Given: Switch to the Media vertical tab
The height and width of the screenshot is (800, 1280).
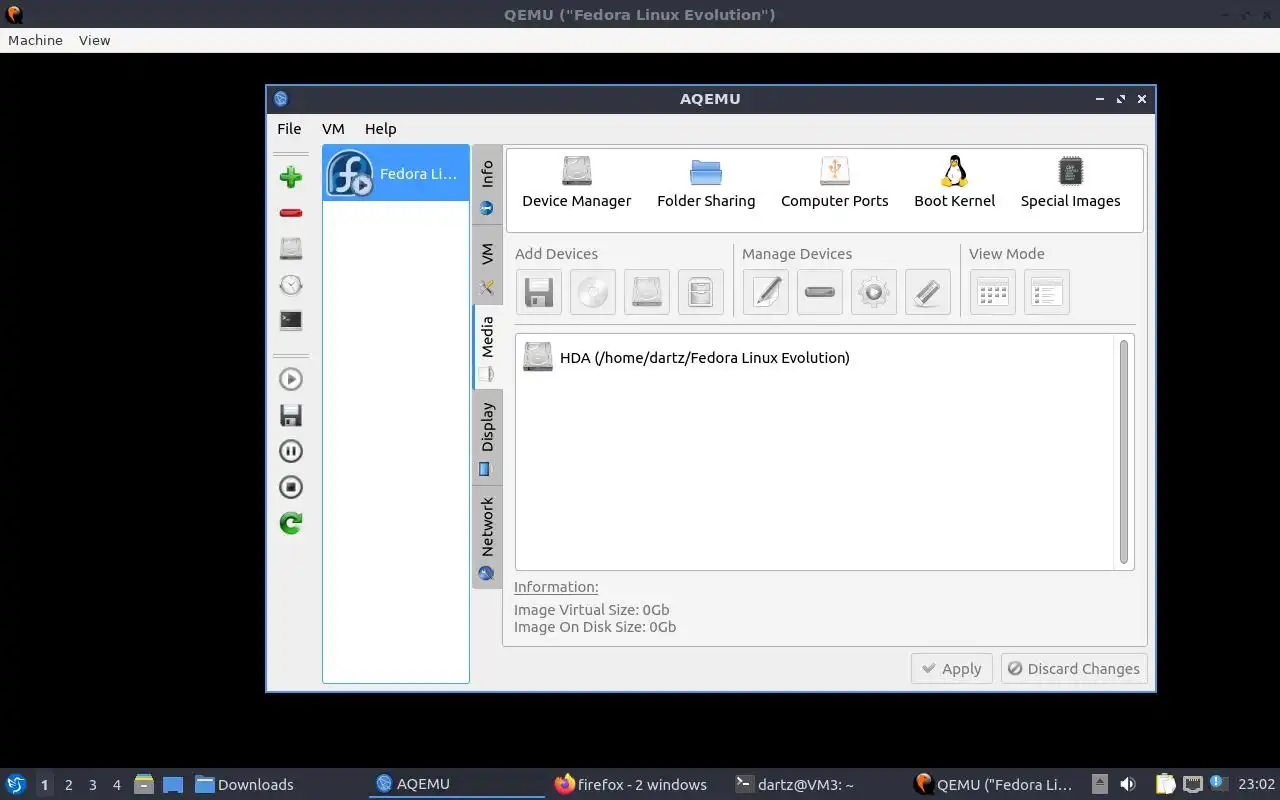Looking at the screenshot, I should (x=487, y=347).
